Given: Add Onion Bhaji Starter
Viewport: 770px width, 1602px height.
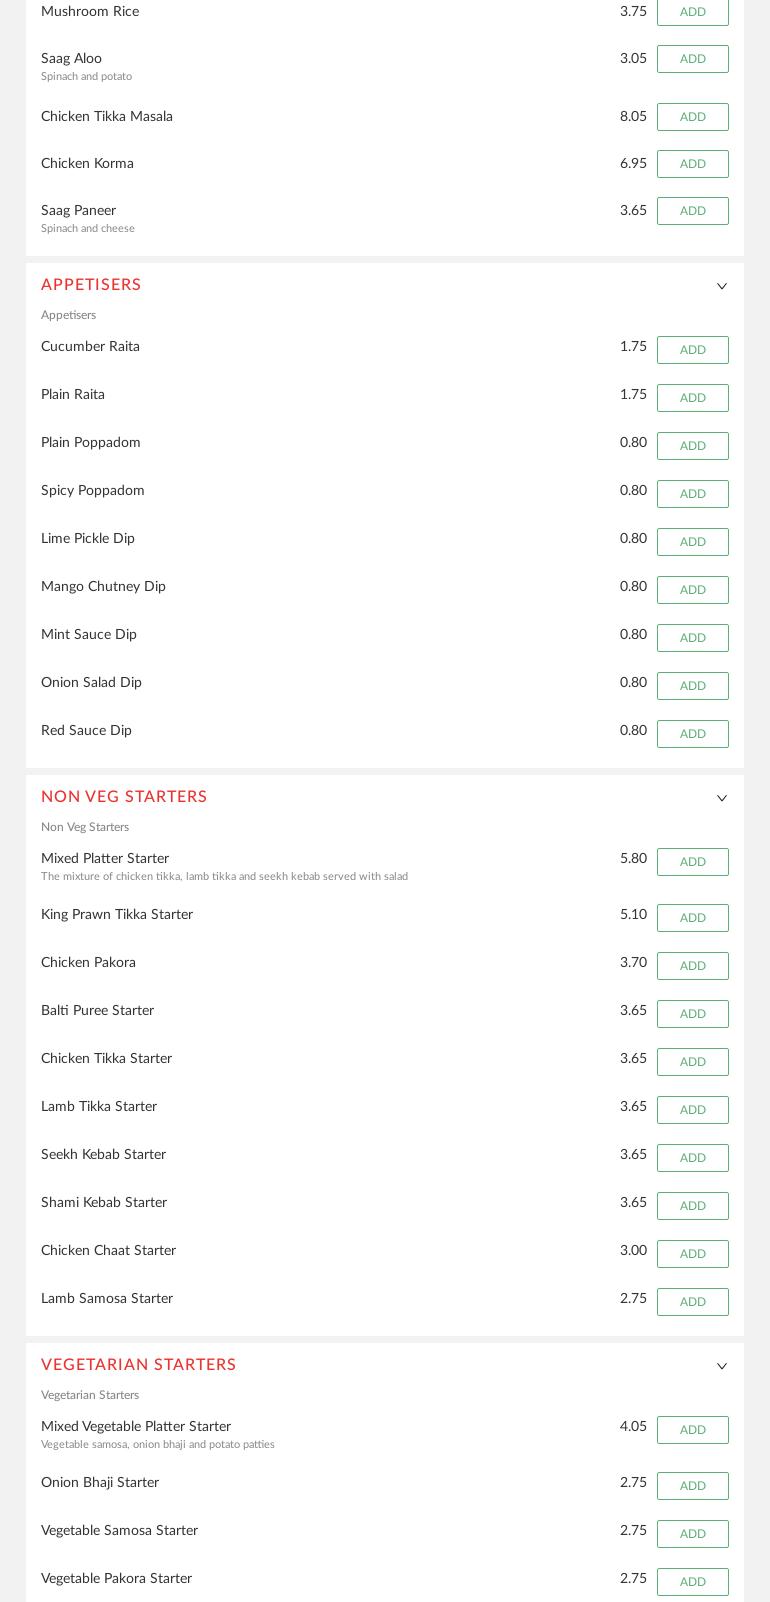Looking at the screenshot, I should pos(693,1486).
